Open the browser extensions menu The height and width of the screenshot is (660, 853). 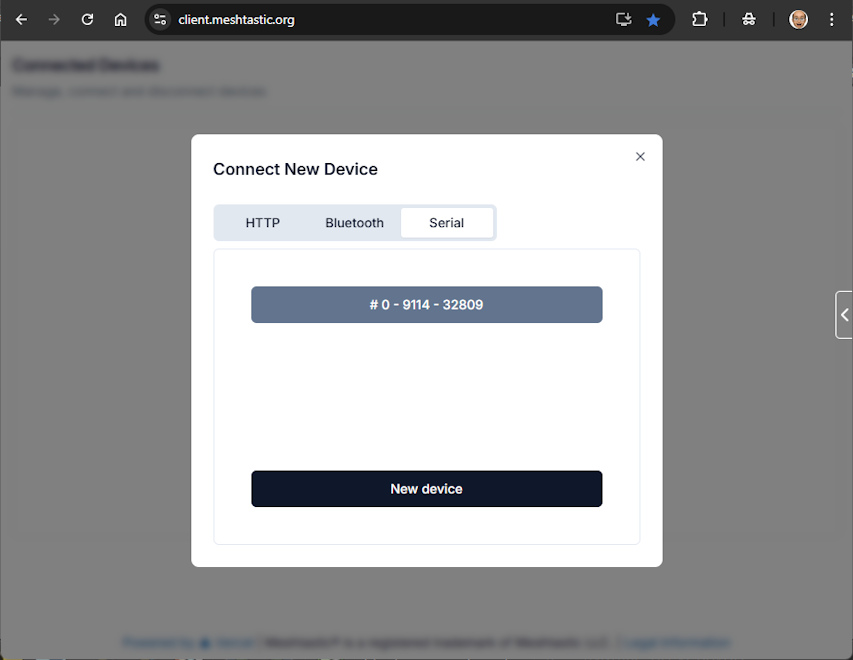(700, 20)
